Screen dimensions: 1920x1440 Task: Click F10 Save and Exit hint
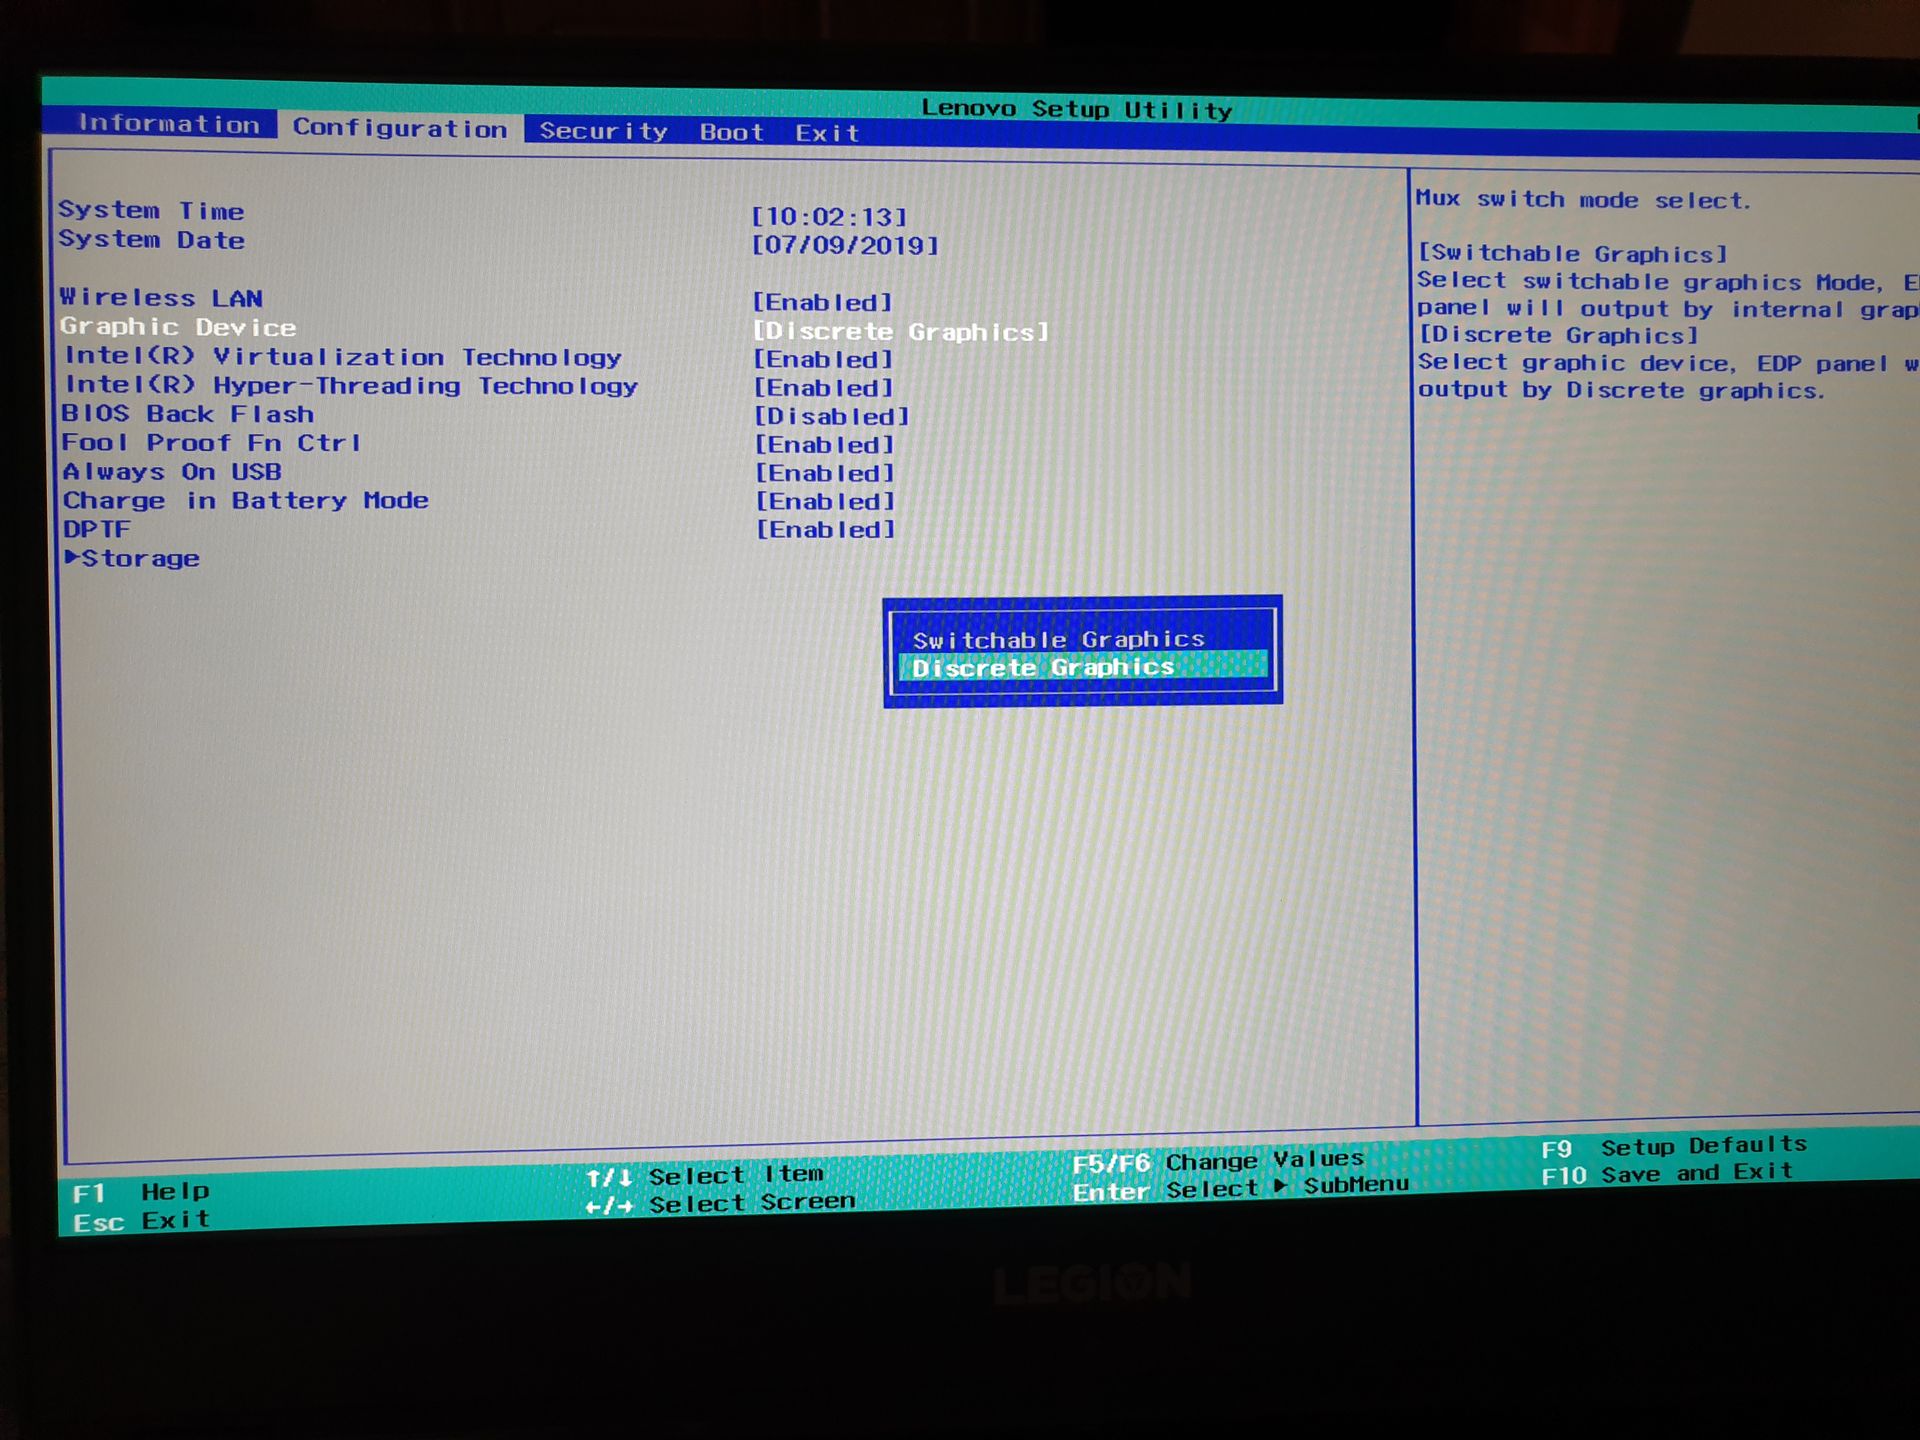(x=1667, y=1174)
